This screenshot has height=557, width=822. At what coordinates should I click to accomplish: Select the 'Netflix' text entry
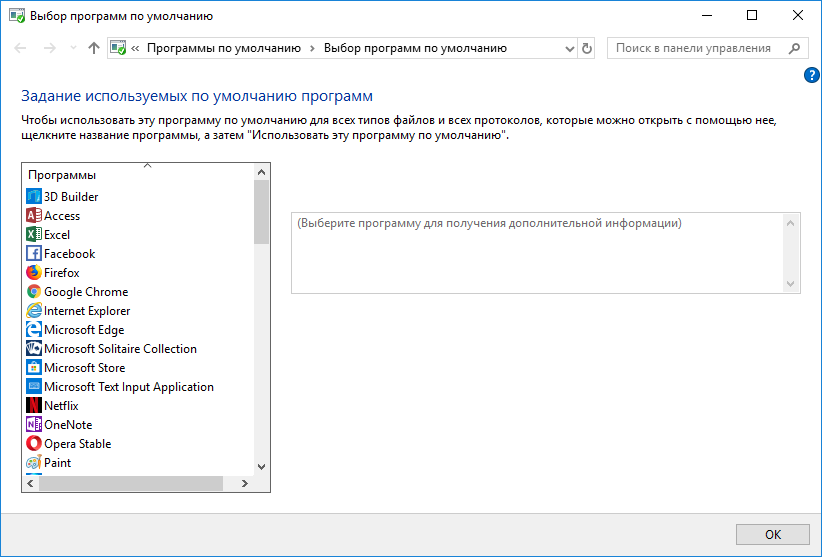click(61, 406)
